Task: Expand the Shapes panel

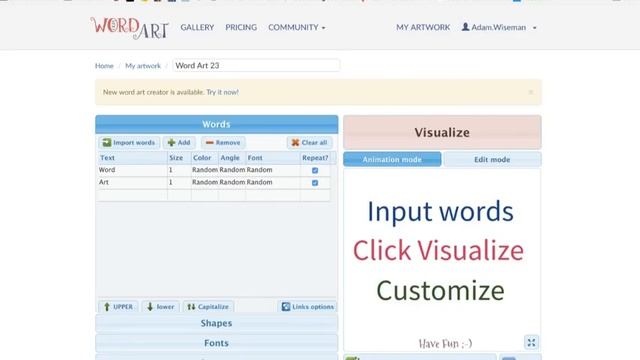Action: tap(216, 323)
